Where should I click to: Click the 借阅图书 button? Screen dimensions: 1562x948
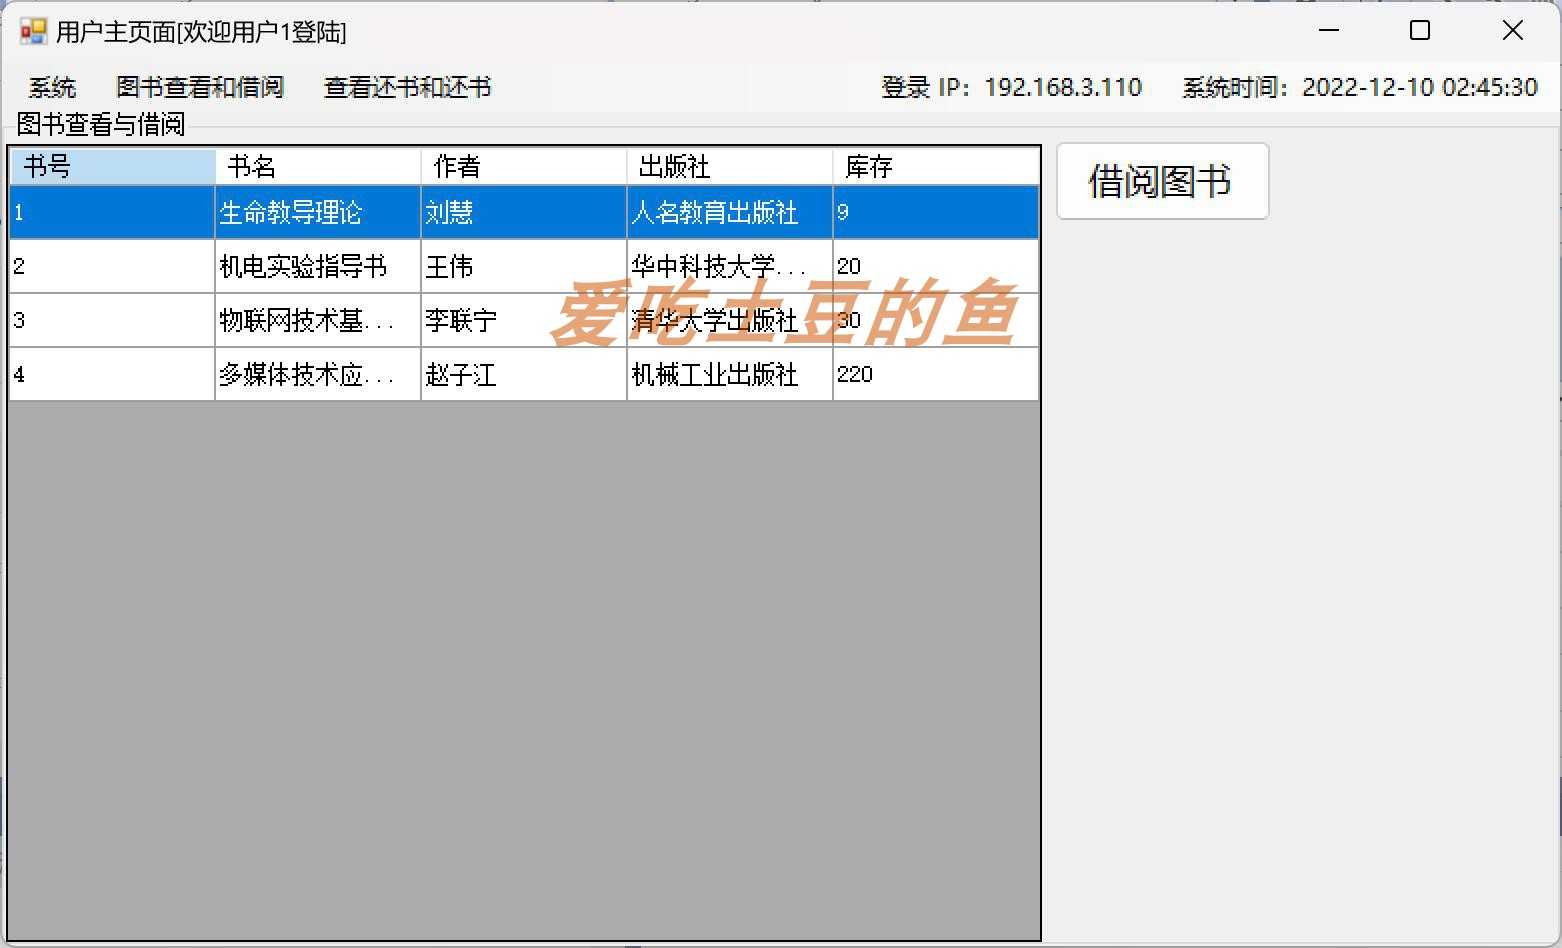[1162, 181]
